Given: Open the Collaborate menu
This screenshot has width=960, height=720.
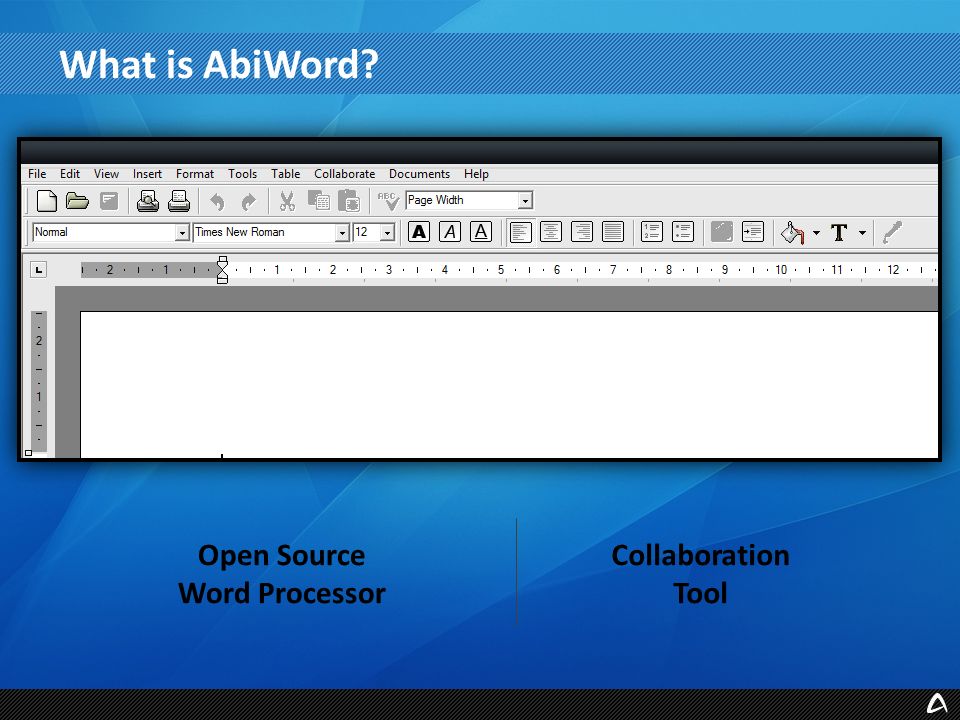Looking at the screenshot, I should click(345, 174).
